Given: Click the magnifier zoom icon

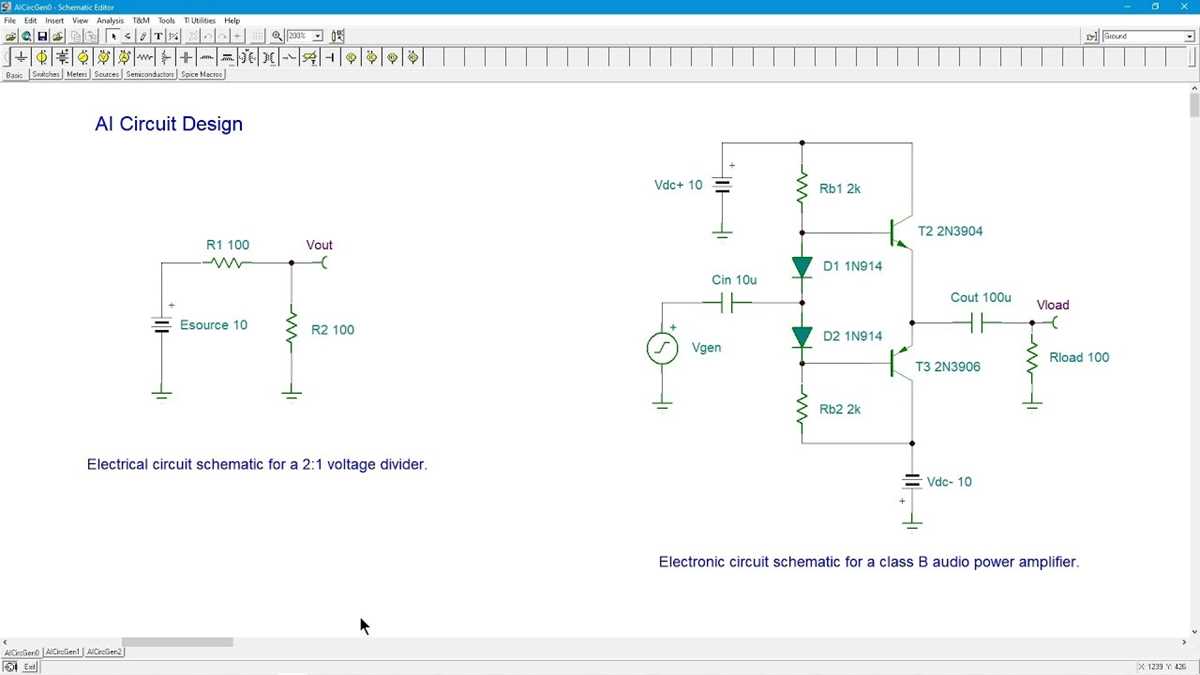Looking at the screenshot, I should coord(277,36).
